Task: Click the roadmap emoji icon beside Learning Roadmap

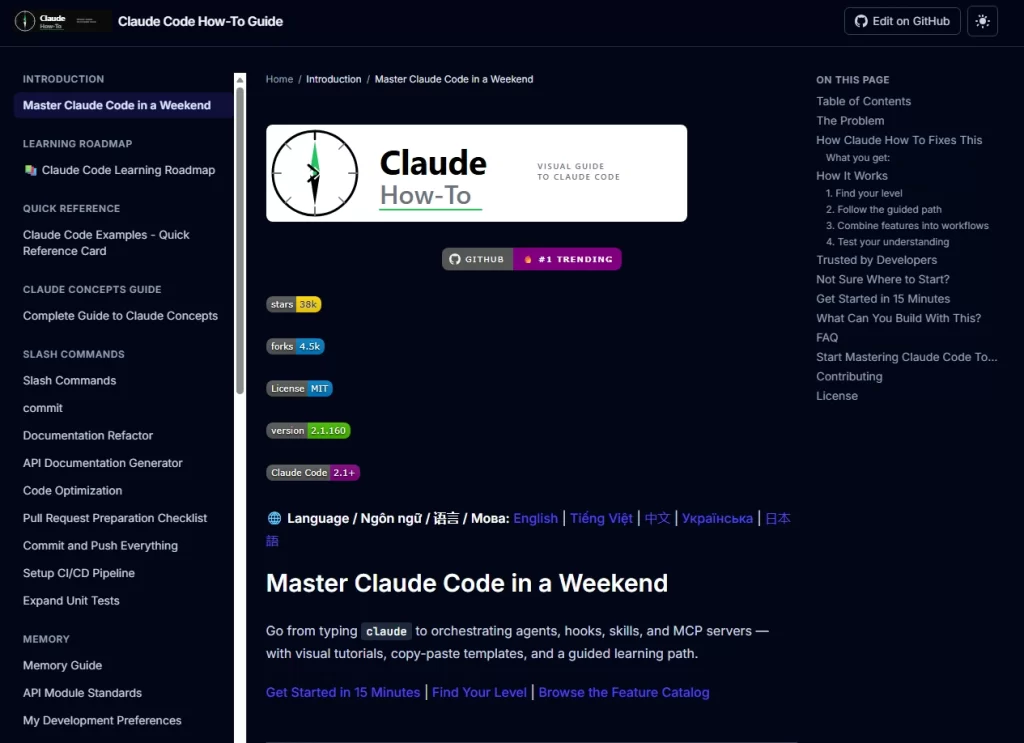Action: click(x=30, y=170)
